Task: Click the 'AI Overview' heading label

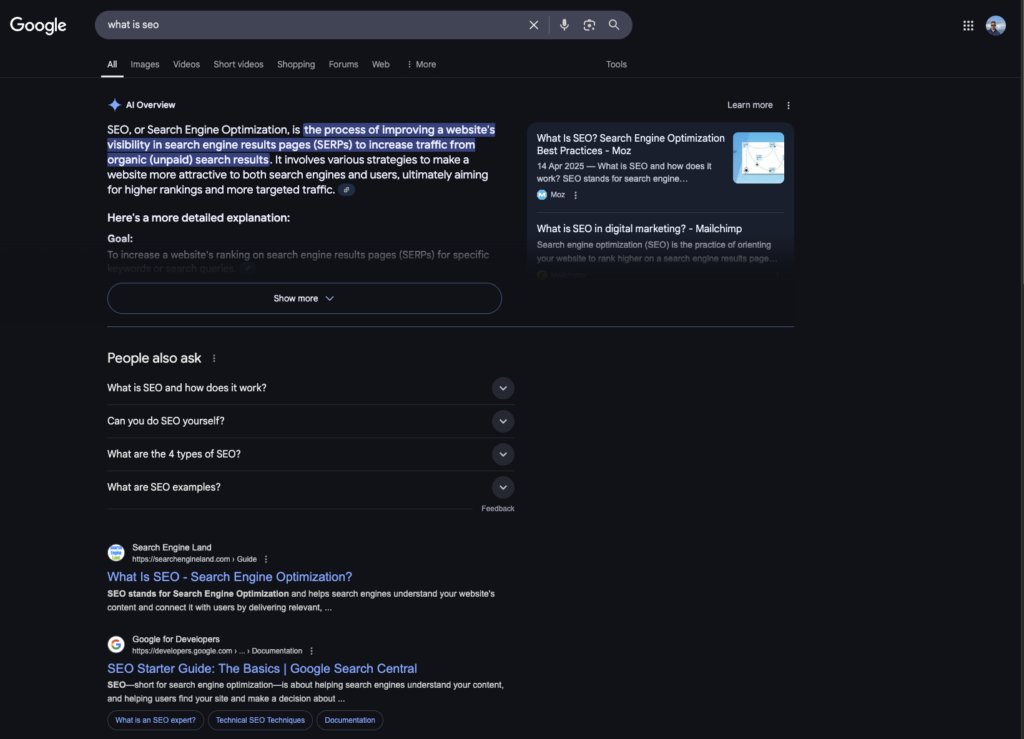Action: click(x=150, y=105)
